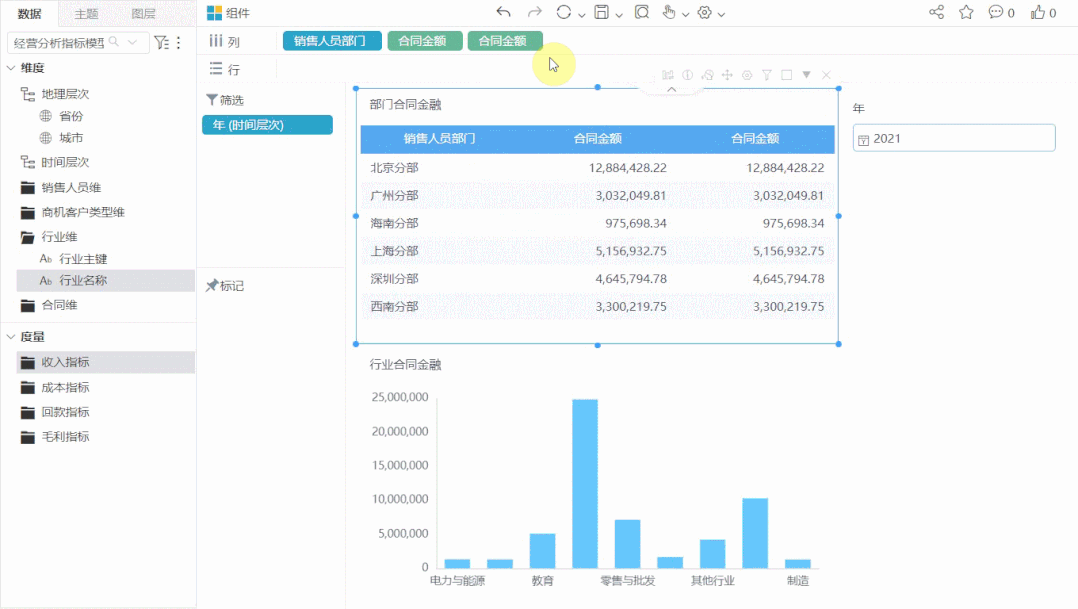Open comments bubble icon
Image resolution: width=1078 pixels, height=609 pixels.
tap(996, 12)
